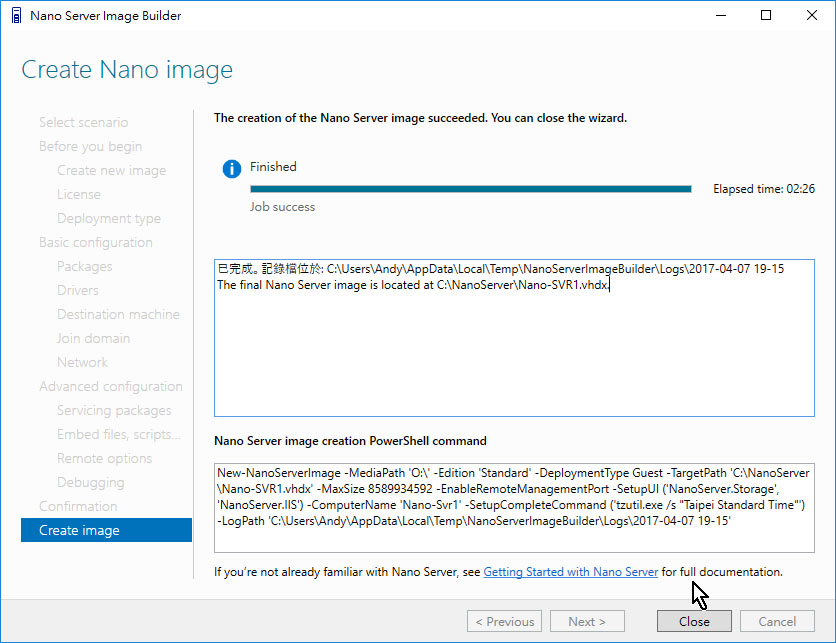Click the Nano Server Image Builder app icon
Viewport: 836px width, 643px height.
(16, 15)
